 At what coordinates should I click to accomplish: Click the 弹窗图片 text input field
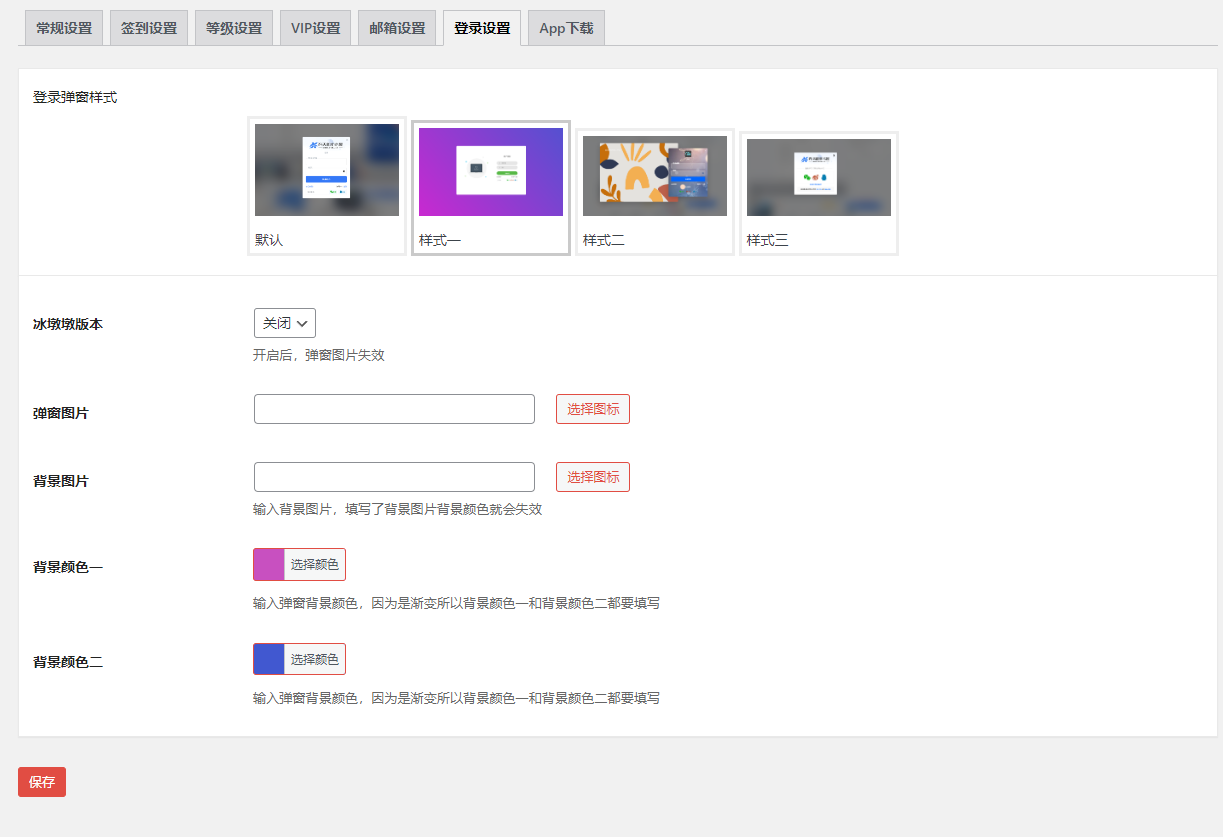(394, 409)
